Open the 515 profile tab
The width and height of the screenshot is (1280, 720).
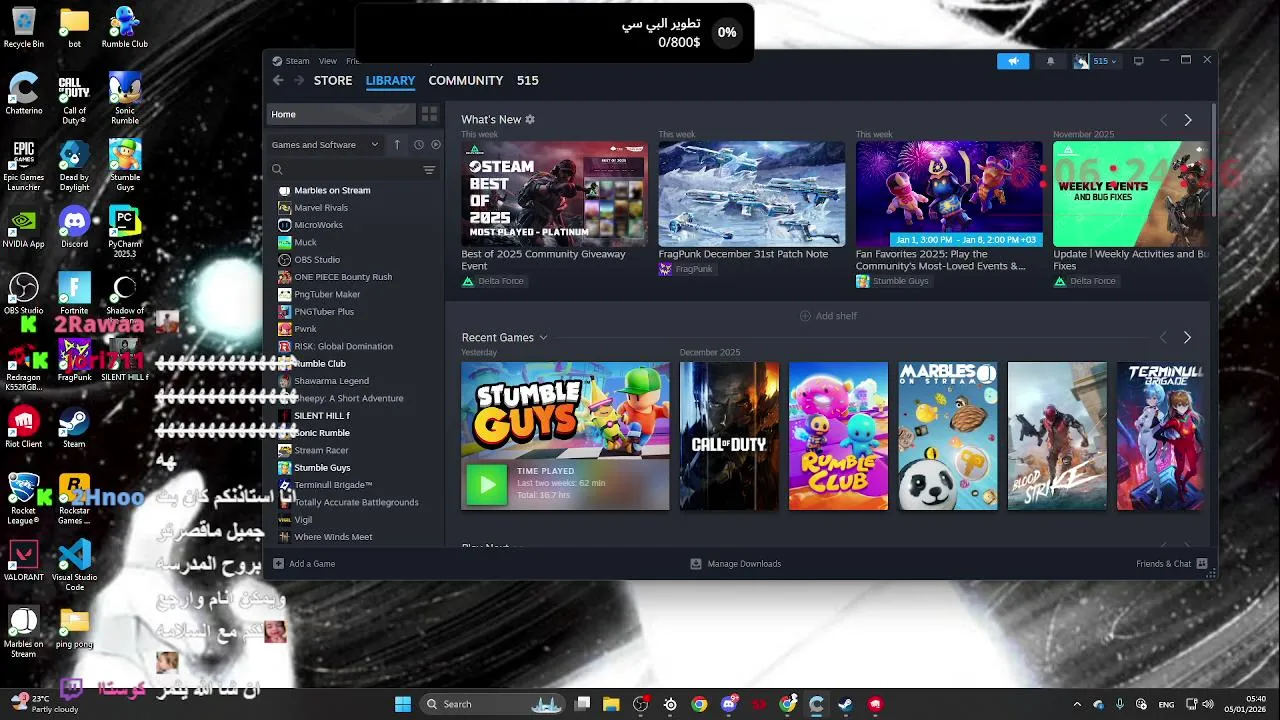527,81
